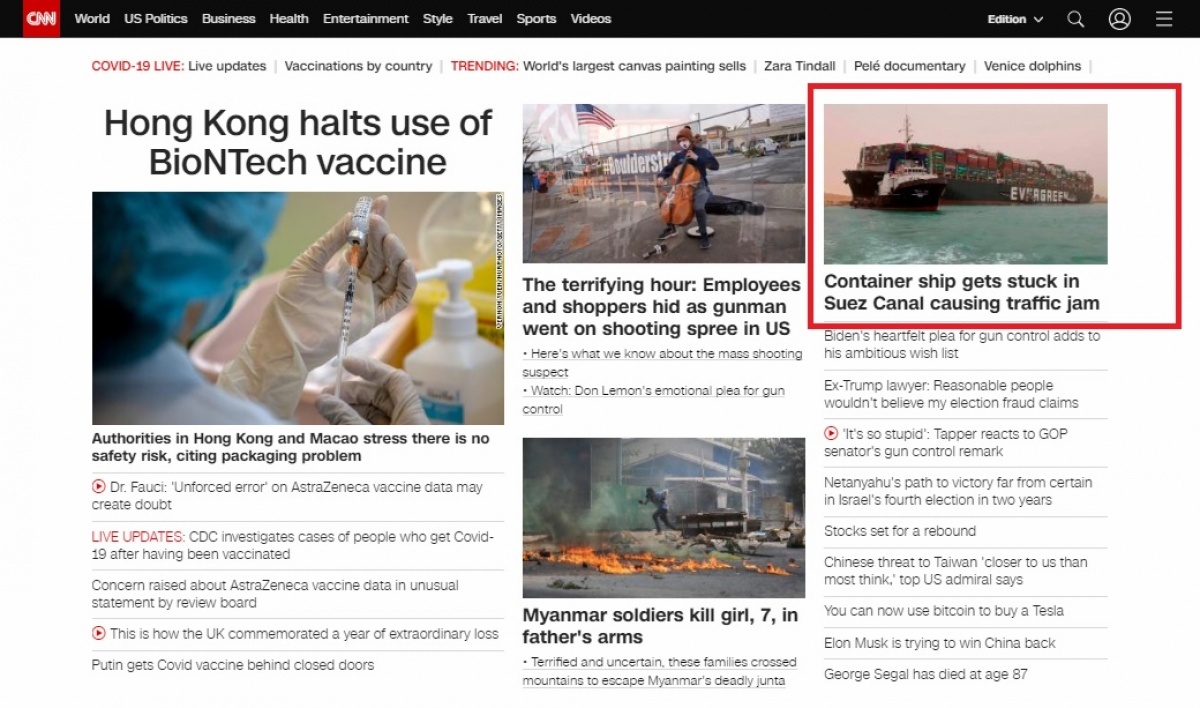Go to the Health section
Viewport: 1200px width, 708px height.
(289, 19)
